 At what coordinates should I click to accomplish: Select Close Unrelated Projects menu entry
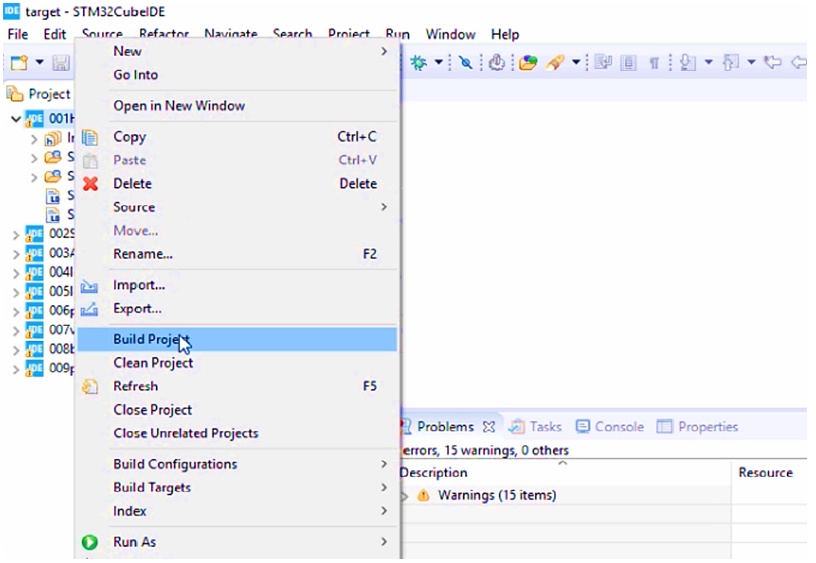237,433
